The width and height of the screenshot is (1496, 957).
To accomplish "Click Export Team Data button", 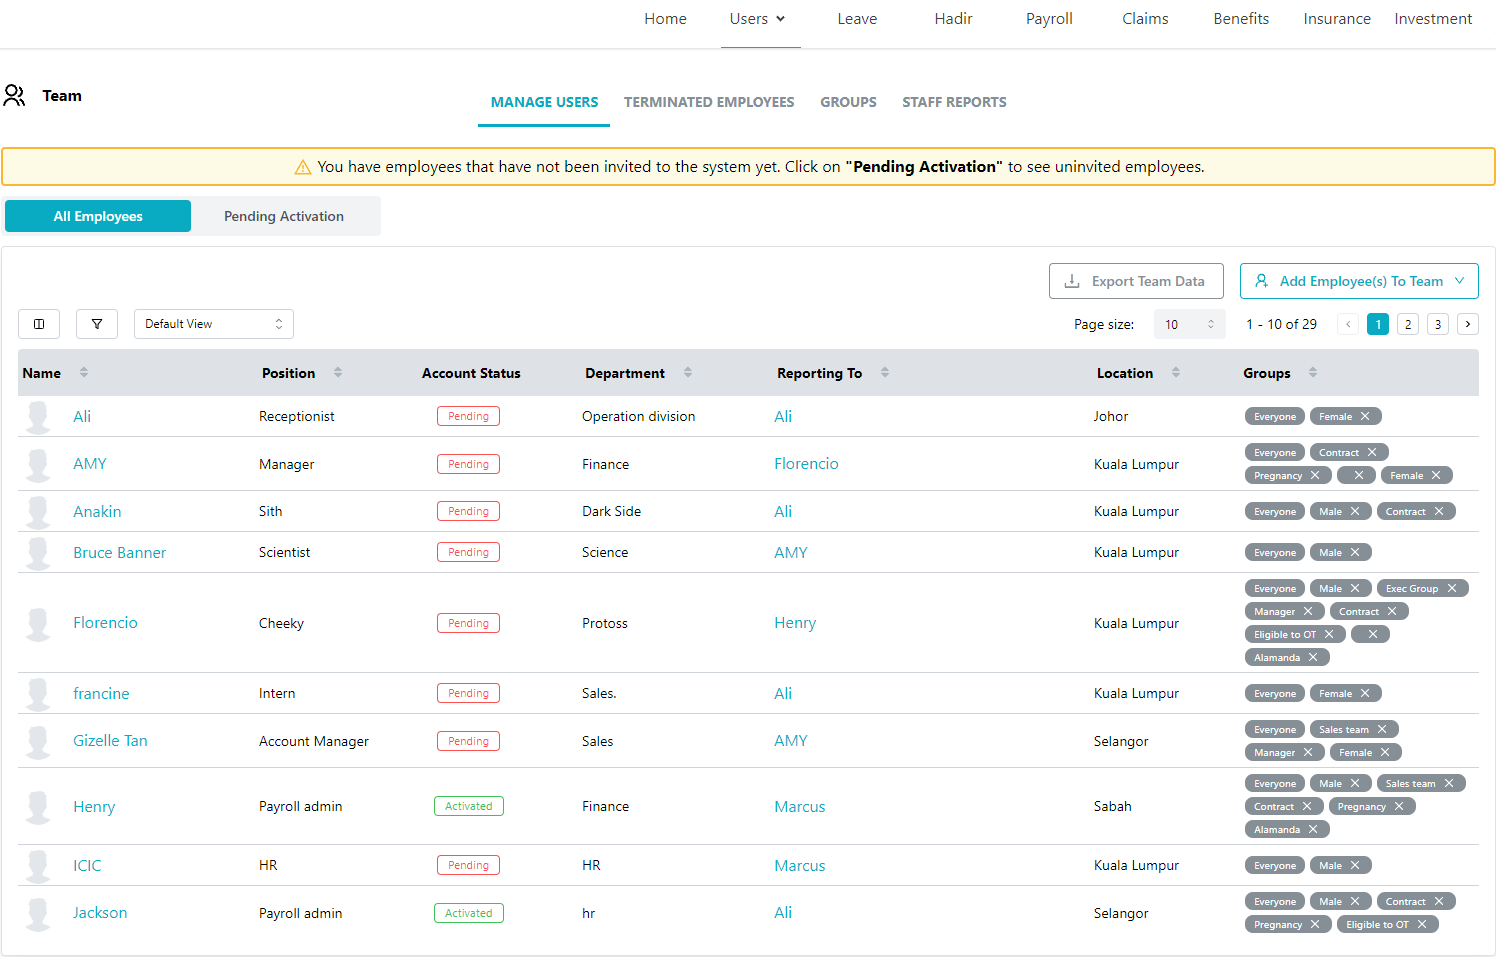I will click(x=1136, y=281).
